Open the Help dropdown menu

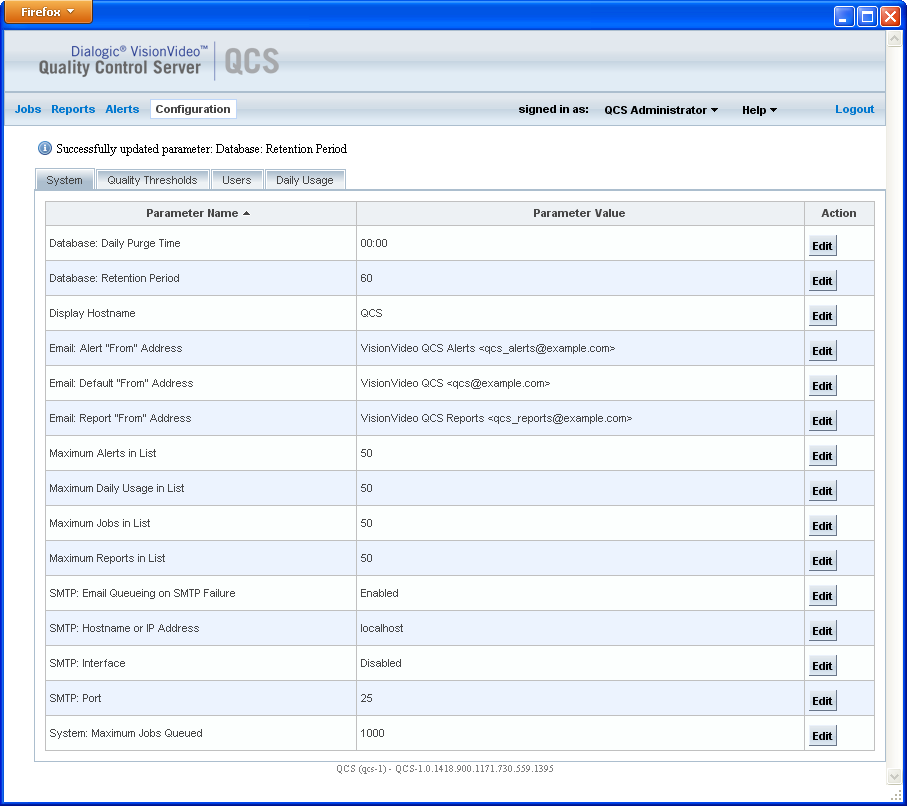(x=759, y=110)
